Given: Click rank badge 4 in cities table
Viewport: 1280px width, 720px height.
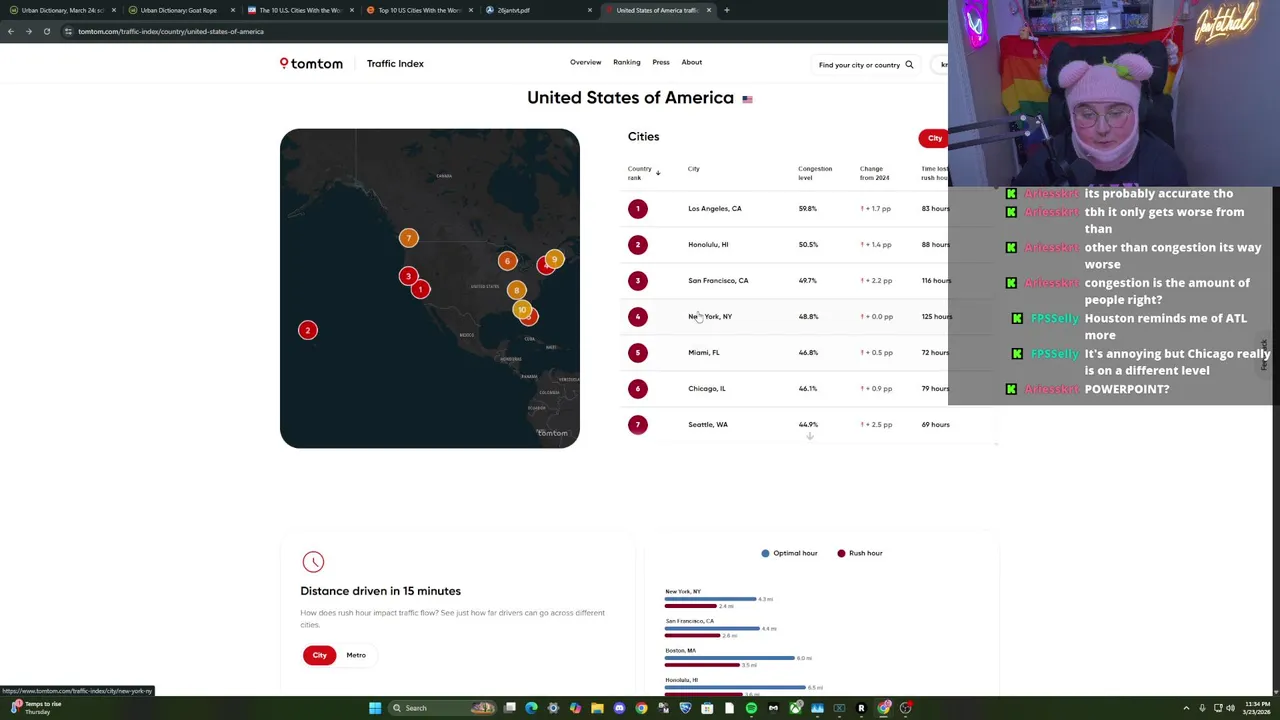Looking at the screenshot, I should [638, 317].
